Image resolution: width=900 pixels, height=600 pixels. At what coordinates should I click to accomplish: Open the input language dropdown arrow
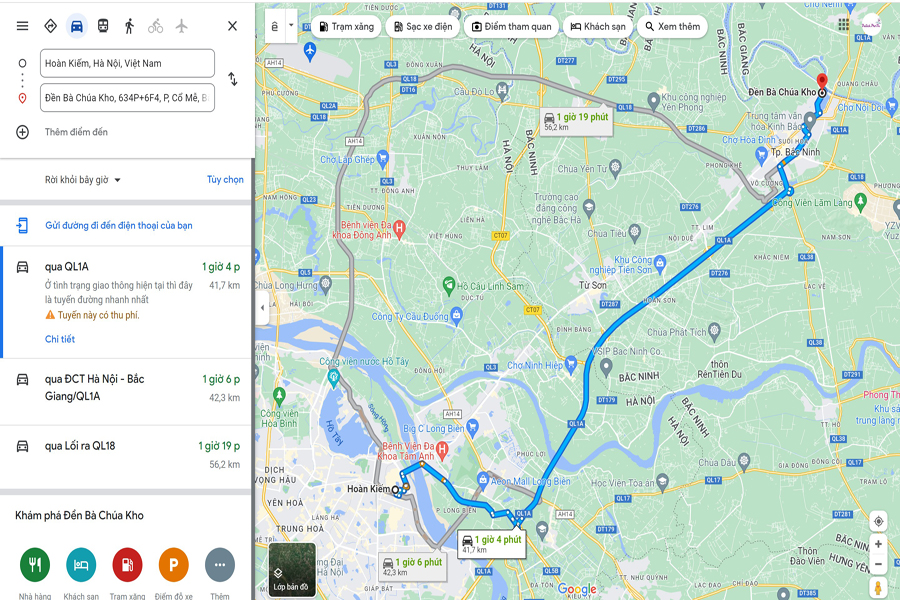click(x=291, y=26)
